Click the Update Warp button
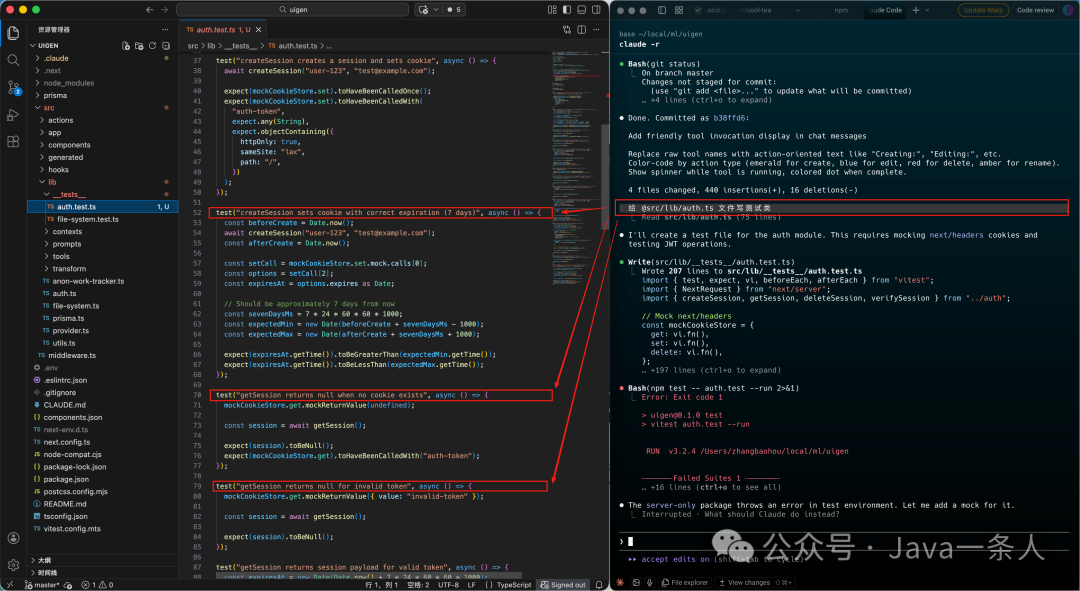Screen dimensions: 1080x591 coord(983,10)
